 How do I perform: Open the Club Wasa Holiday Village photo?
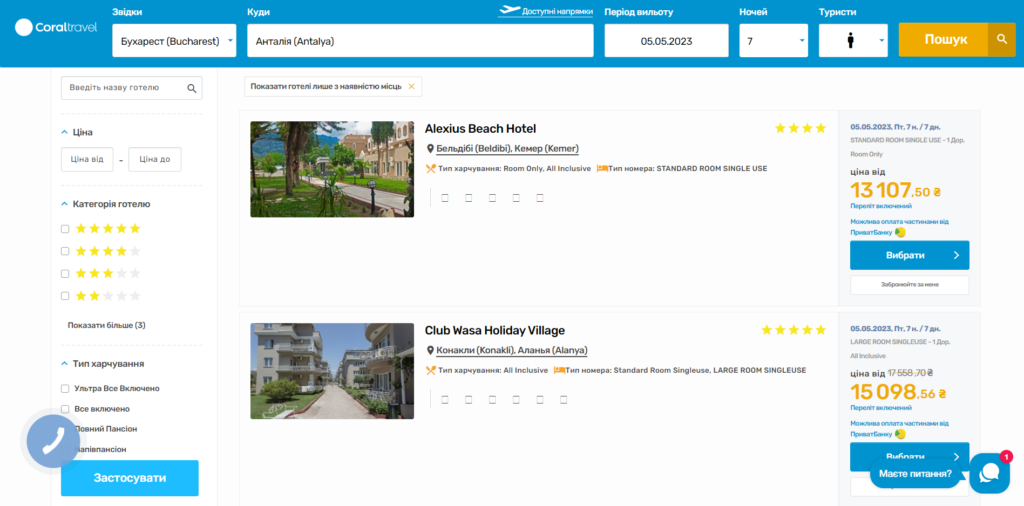point(332,371)
